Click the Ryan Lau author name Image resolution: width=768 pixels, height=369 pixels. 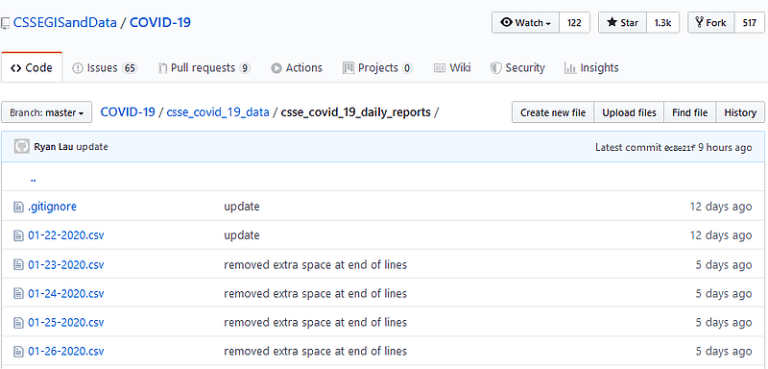point(53,147)
